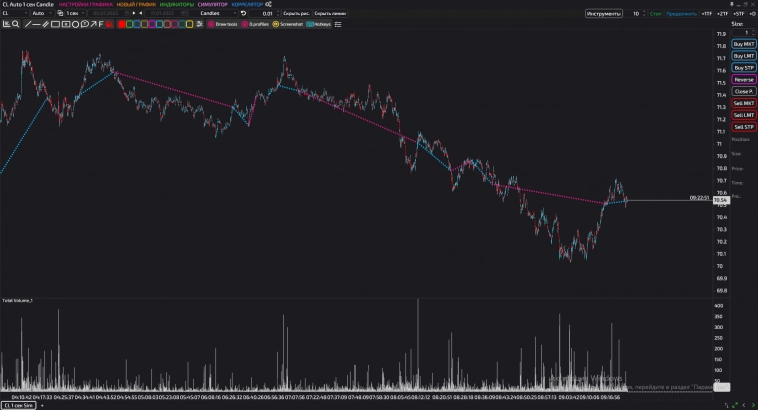The height and width of the screenshot is (410, 758).
Task: Open the Hotkeys panel
Action: point(320,23)
